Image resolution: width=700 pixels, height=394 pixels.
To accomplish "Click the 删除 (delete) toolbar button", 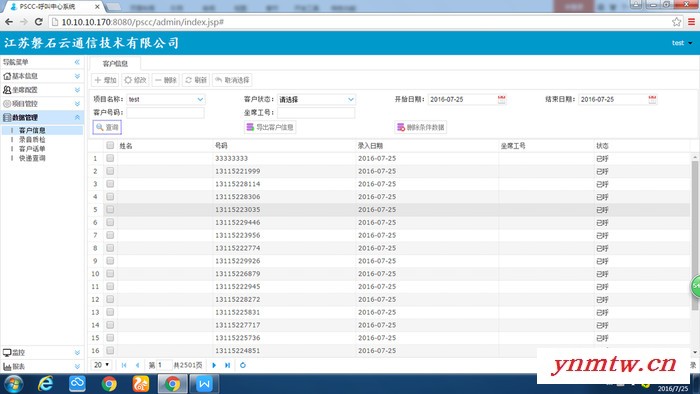I will pyautogui.click(x=166, y=80).
